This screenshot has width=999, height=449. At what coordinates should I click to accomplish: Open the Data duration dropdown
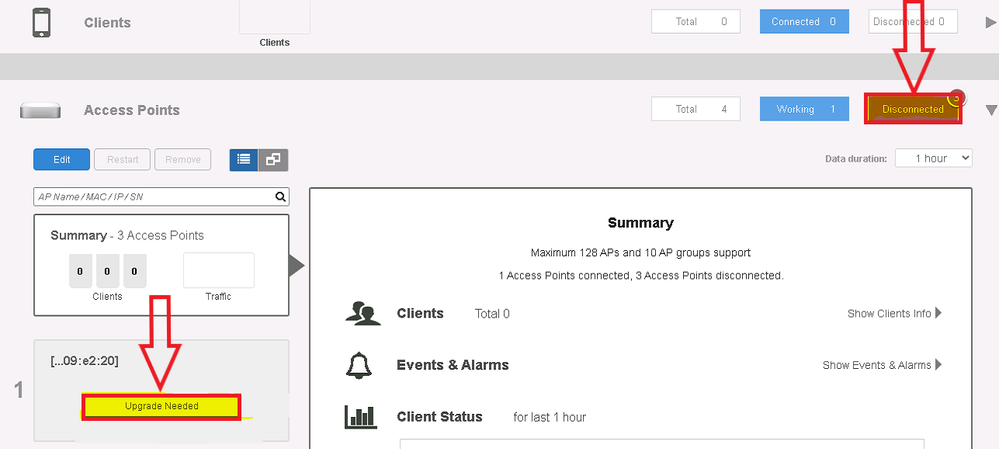point(932,158)
